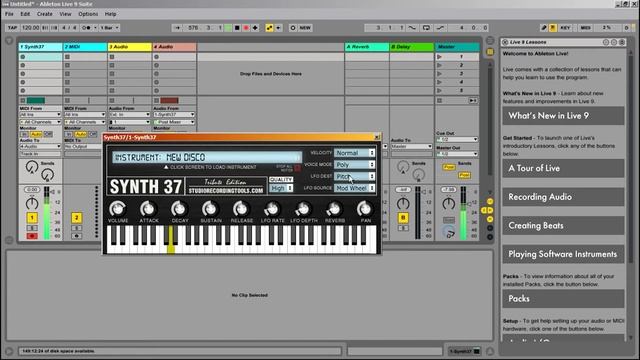Toggle the yellow computer MIDI keyboard icon

tap(553, 28)
